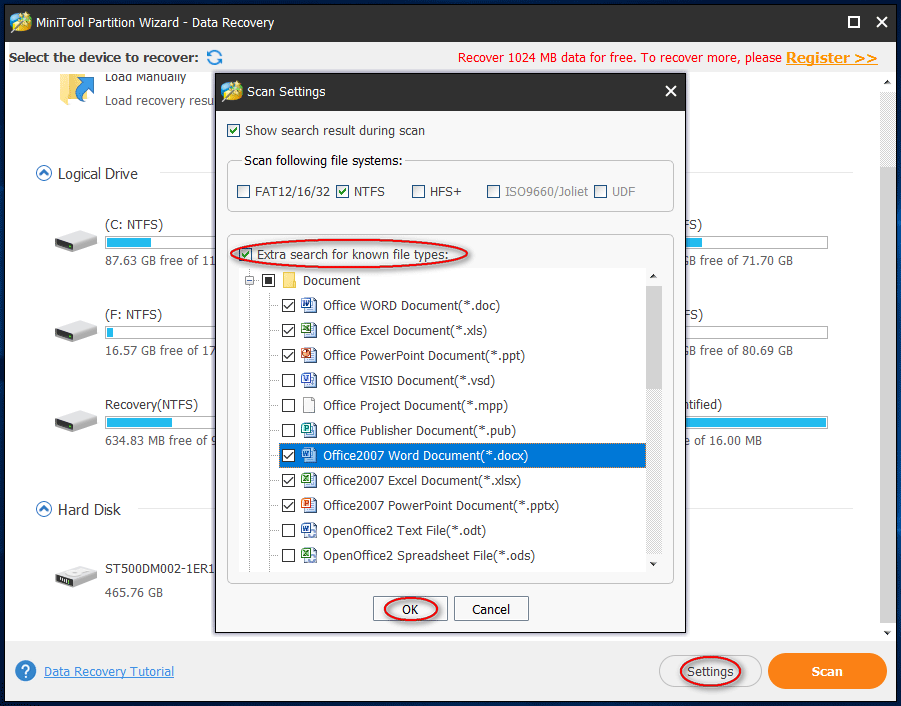Click the icon for OpenOffice2 Spreadsheet File(*.ods)
The width and height of the screenshot is (901, 706).
309,555
